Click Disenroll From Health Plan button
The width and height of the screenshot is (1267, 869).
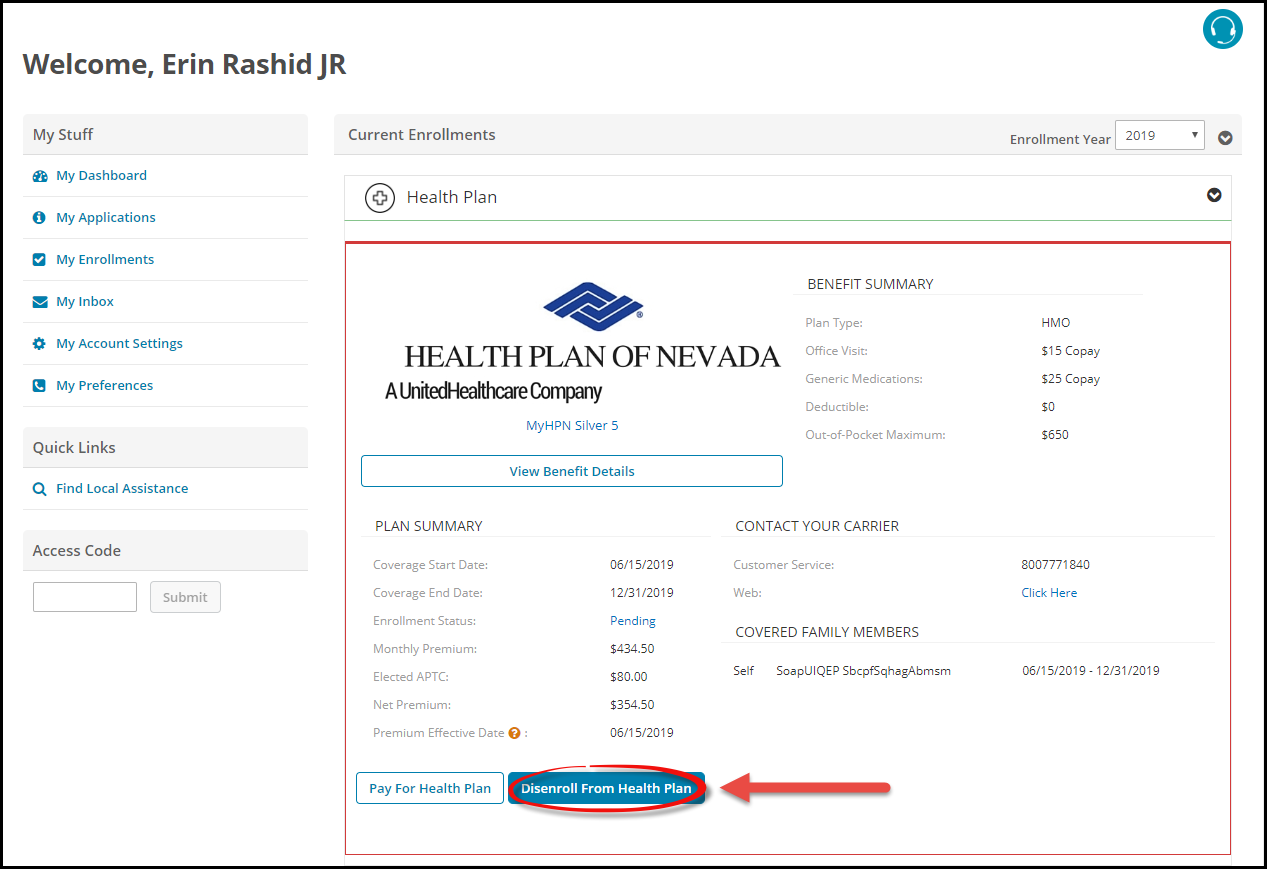(x=606, y=788)
